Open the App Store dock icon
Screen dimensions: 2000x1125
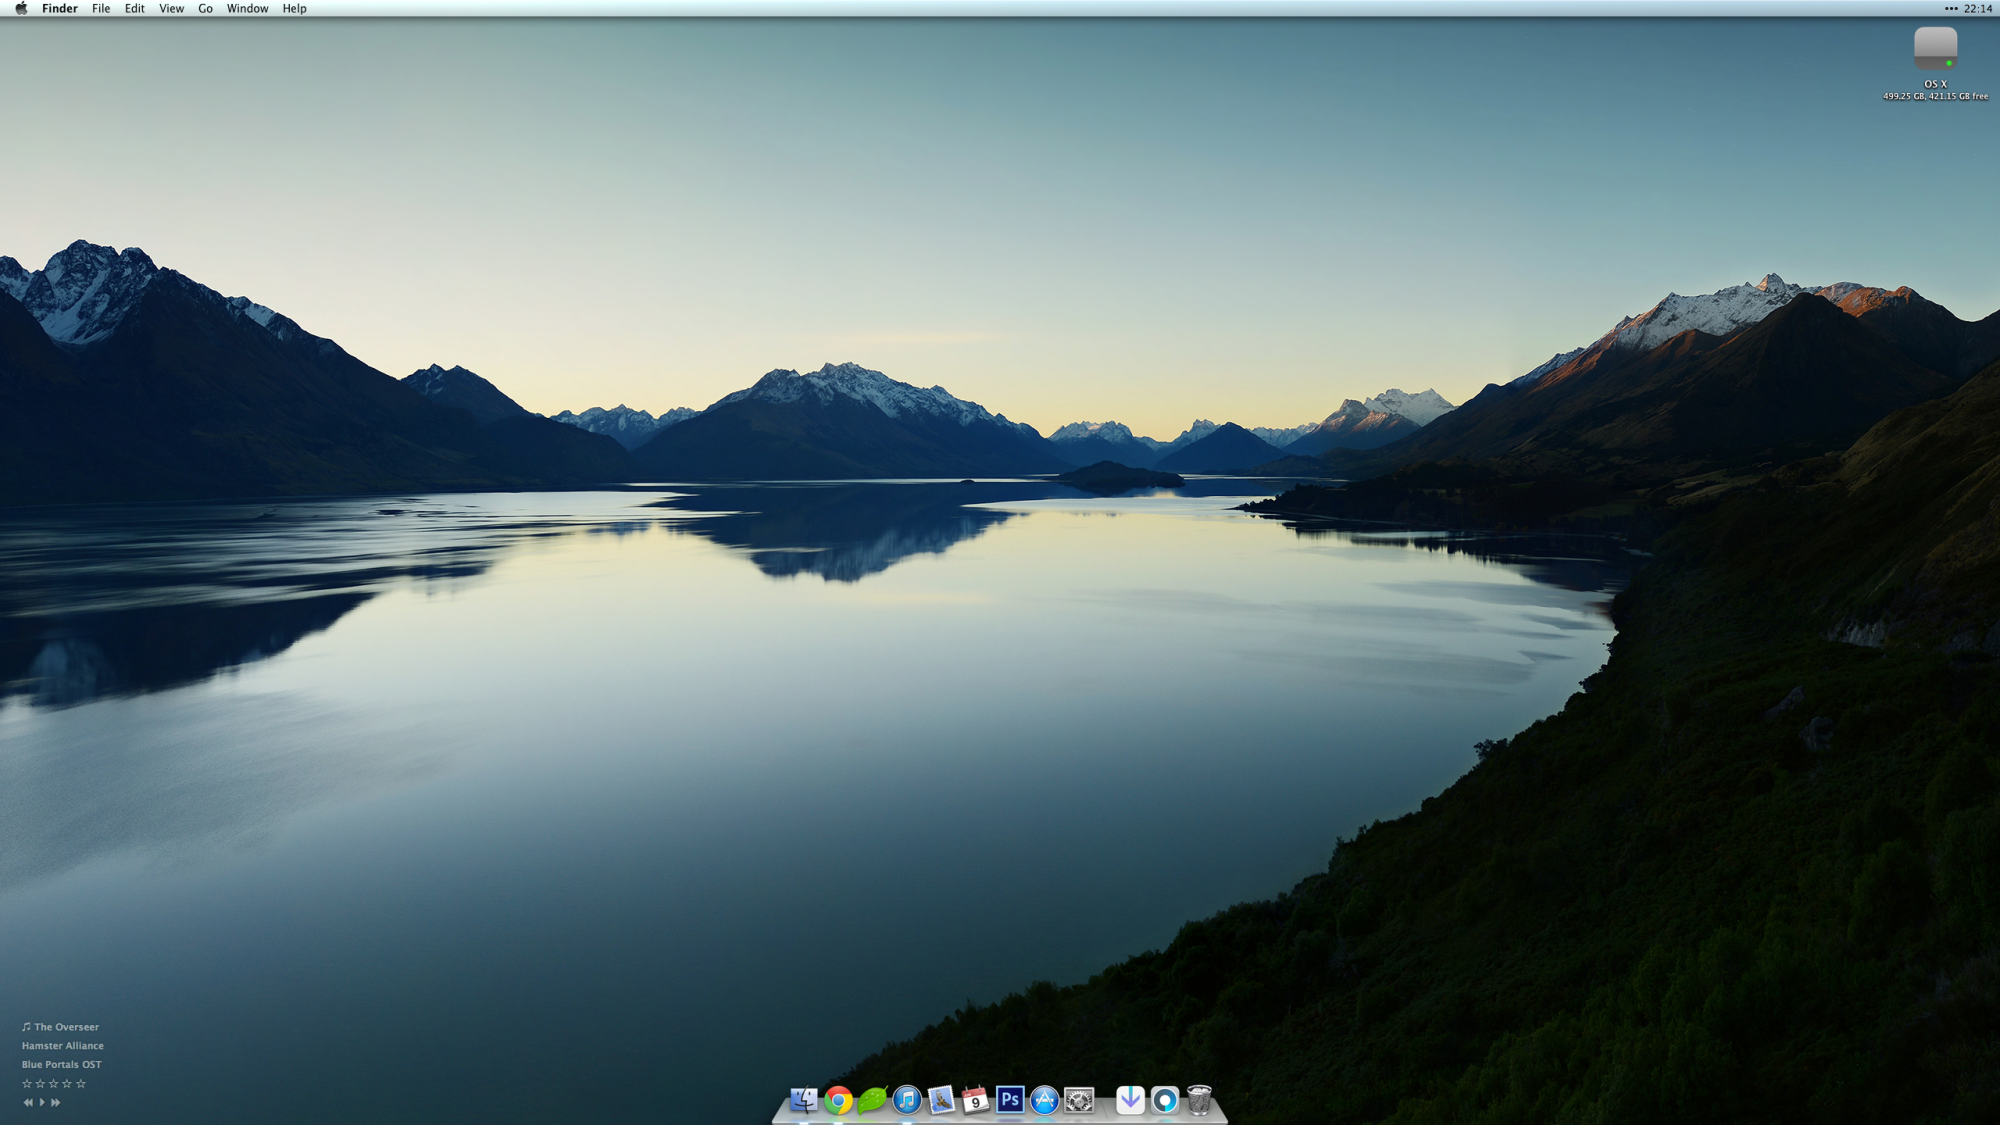(x=1044, y=1100)
